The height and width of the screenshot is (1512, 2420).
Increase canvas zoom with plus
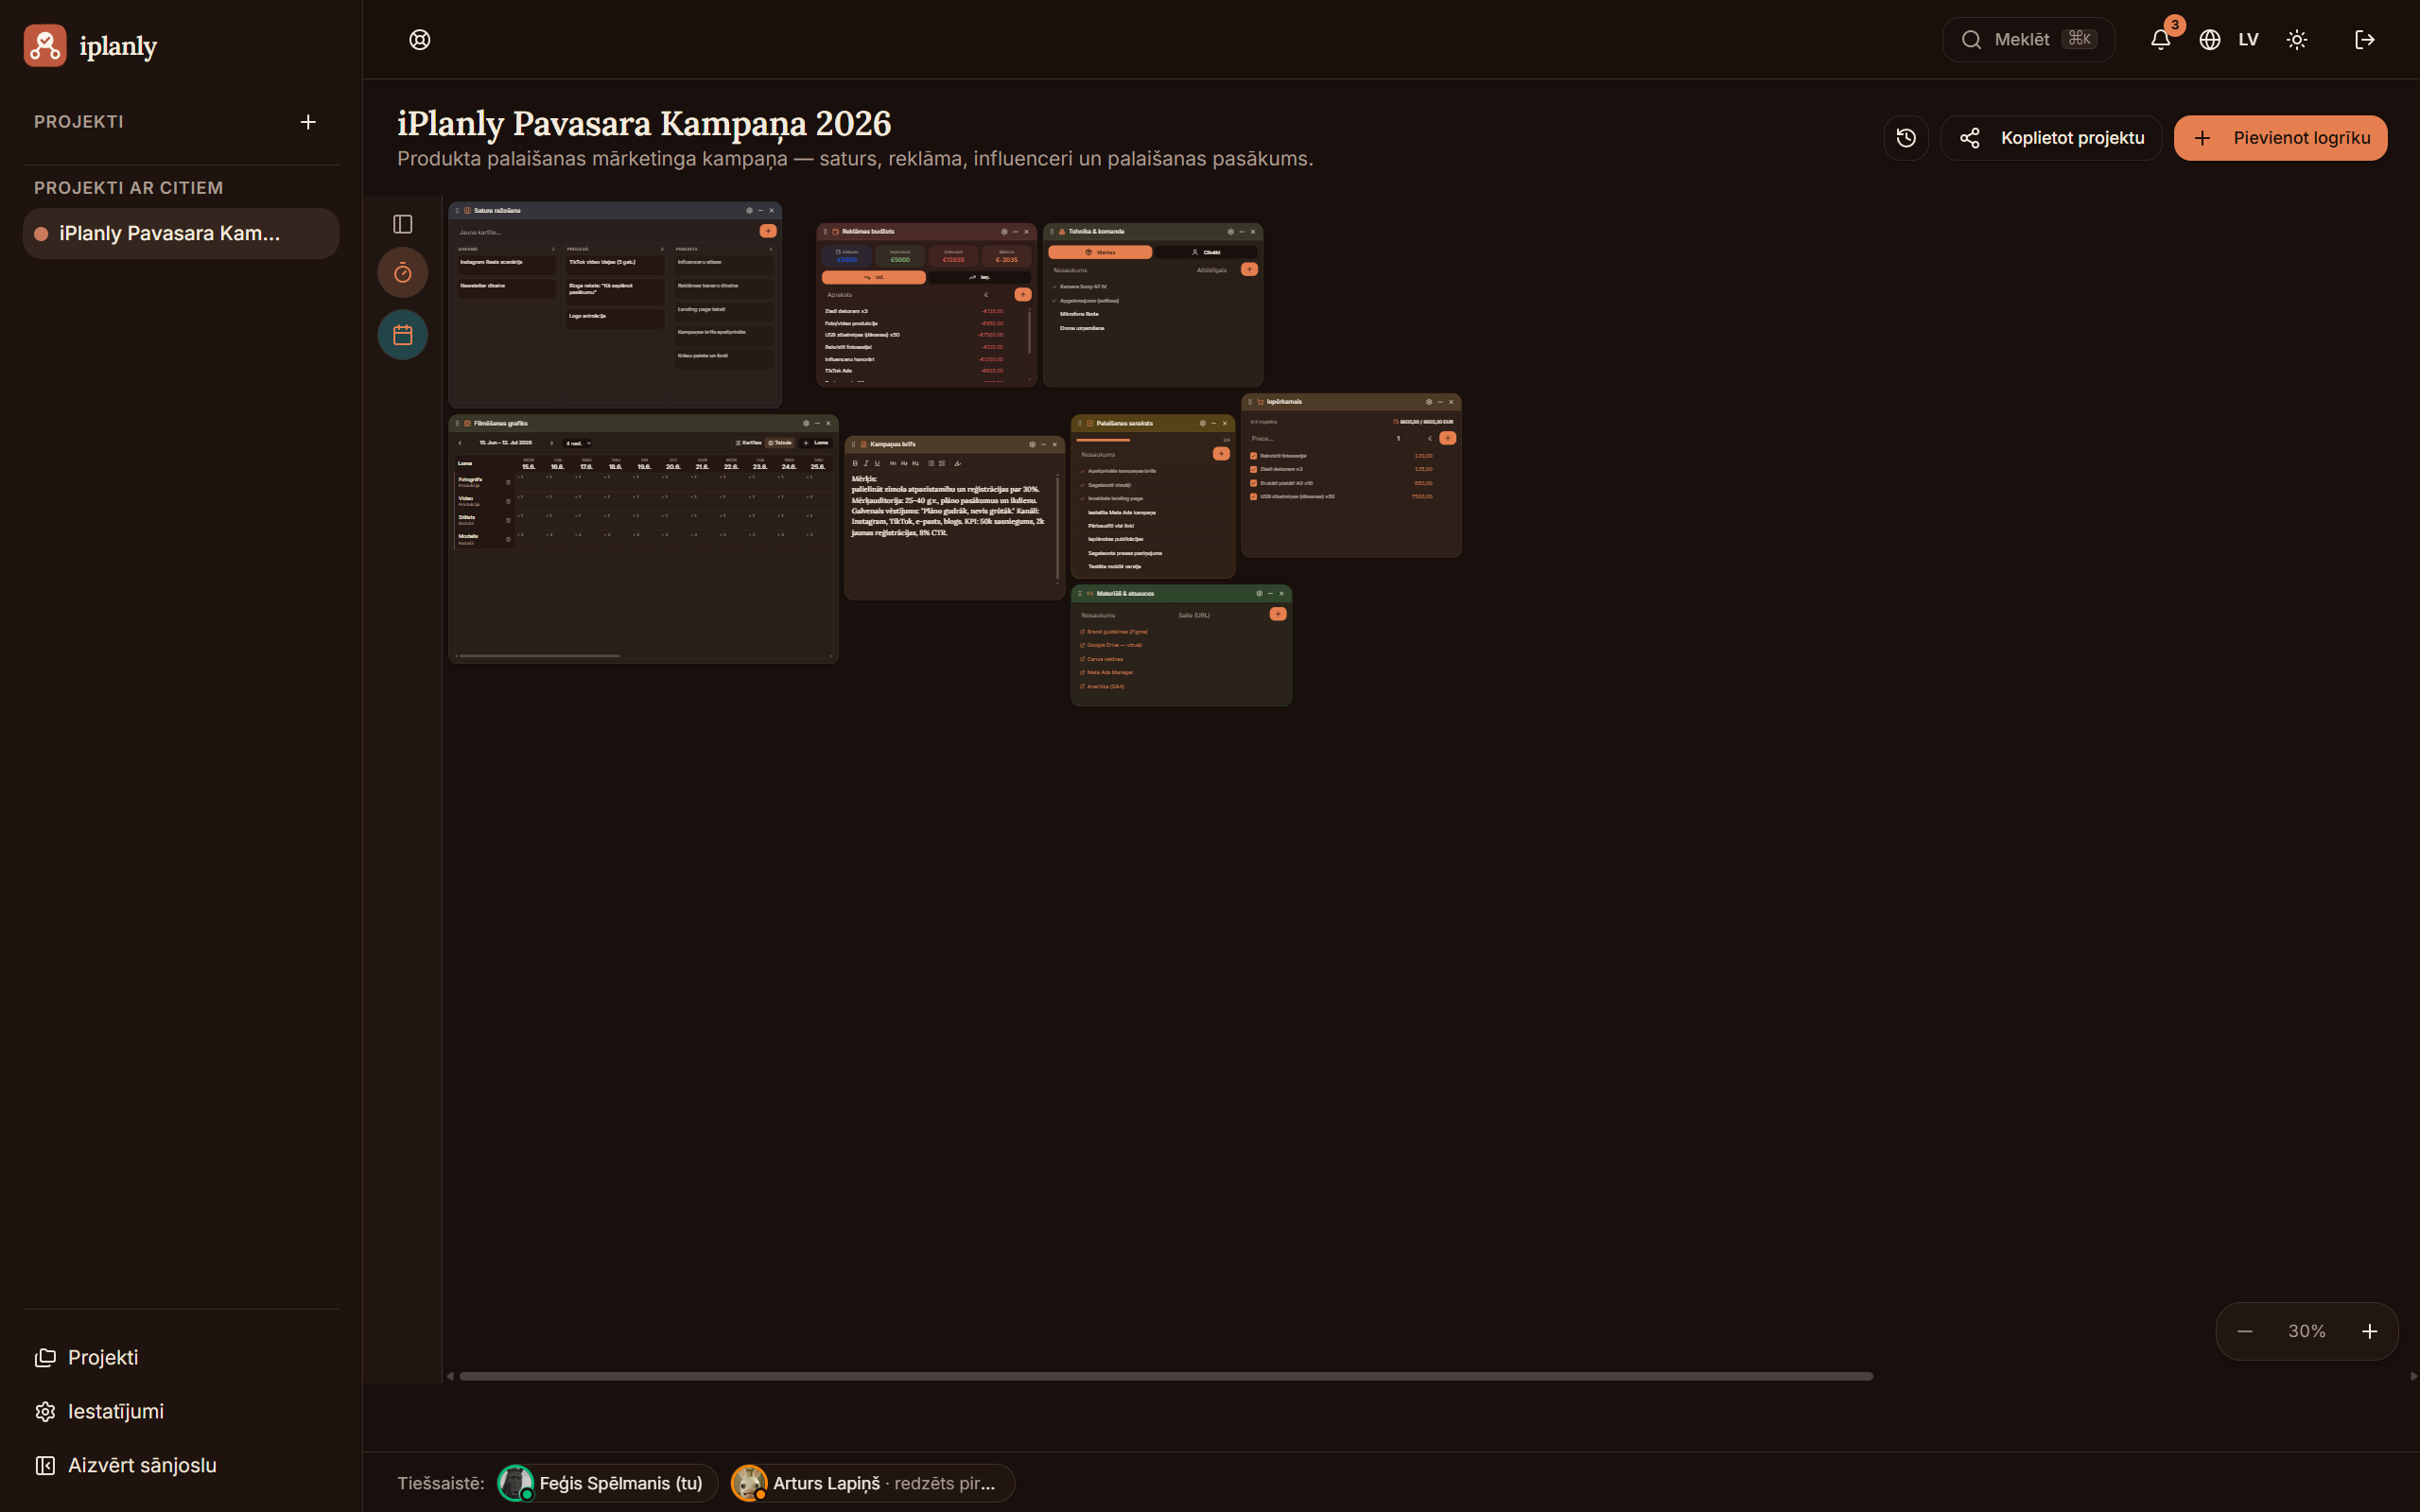click(2369, 1331)
